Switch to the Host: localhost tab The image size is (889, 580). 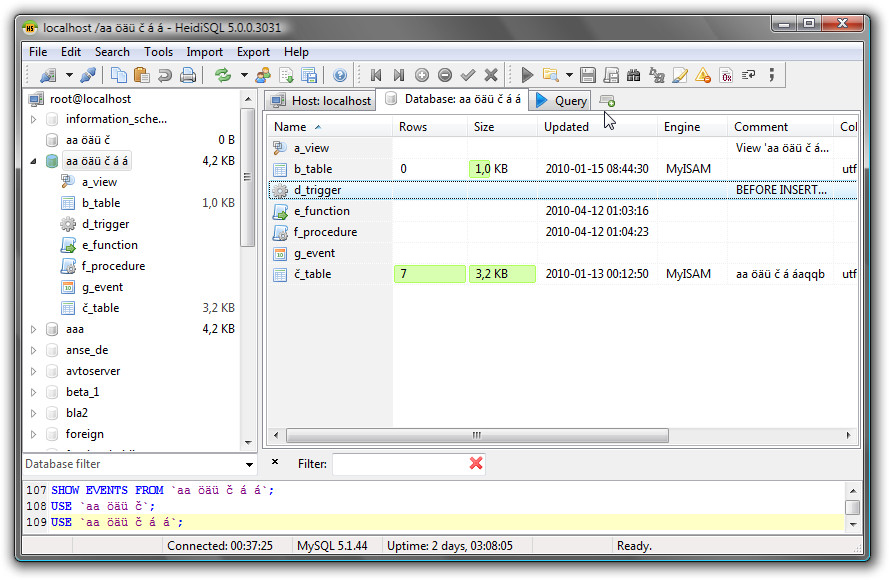320,101
